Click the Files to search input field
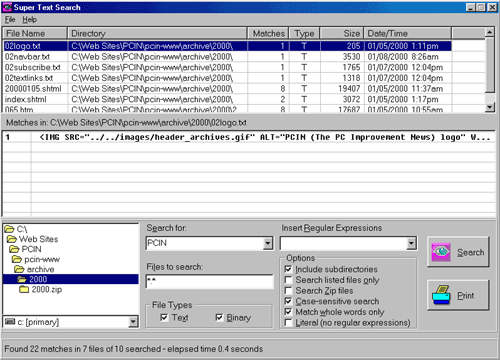The height and width of the screenshot is (360, 500). pos(209,282)
